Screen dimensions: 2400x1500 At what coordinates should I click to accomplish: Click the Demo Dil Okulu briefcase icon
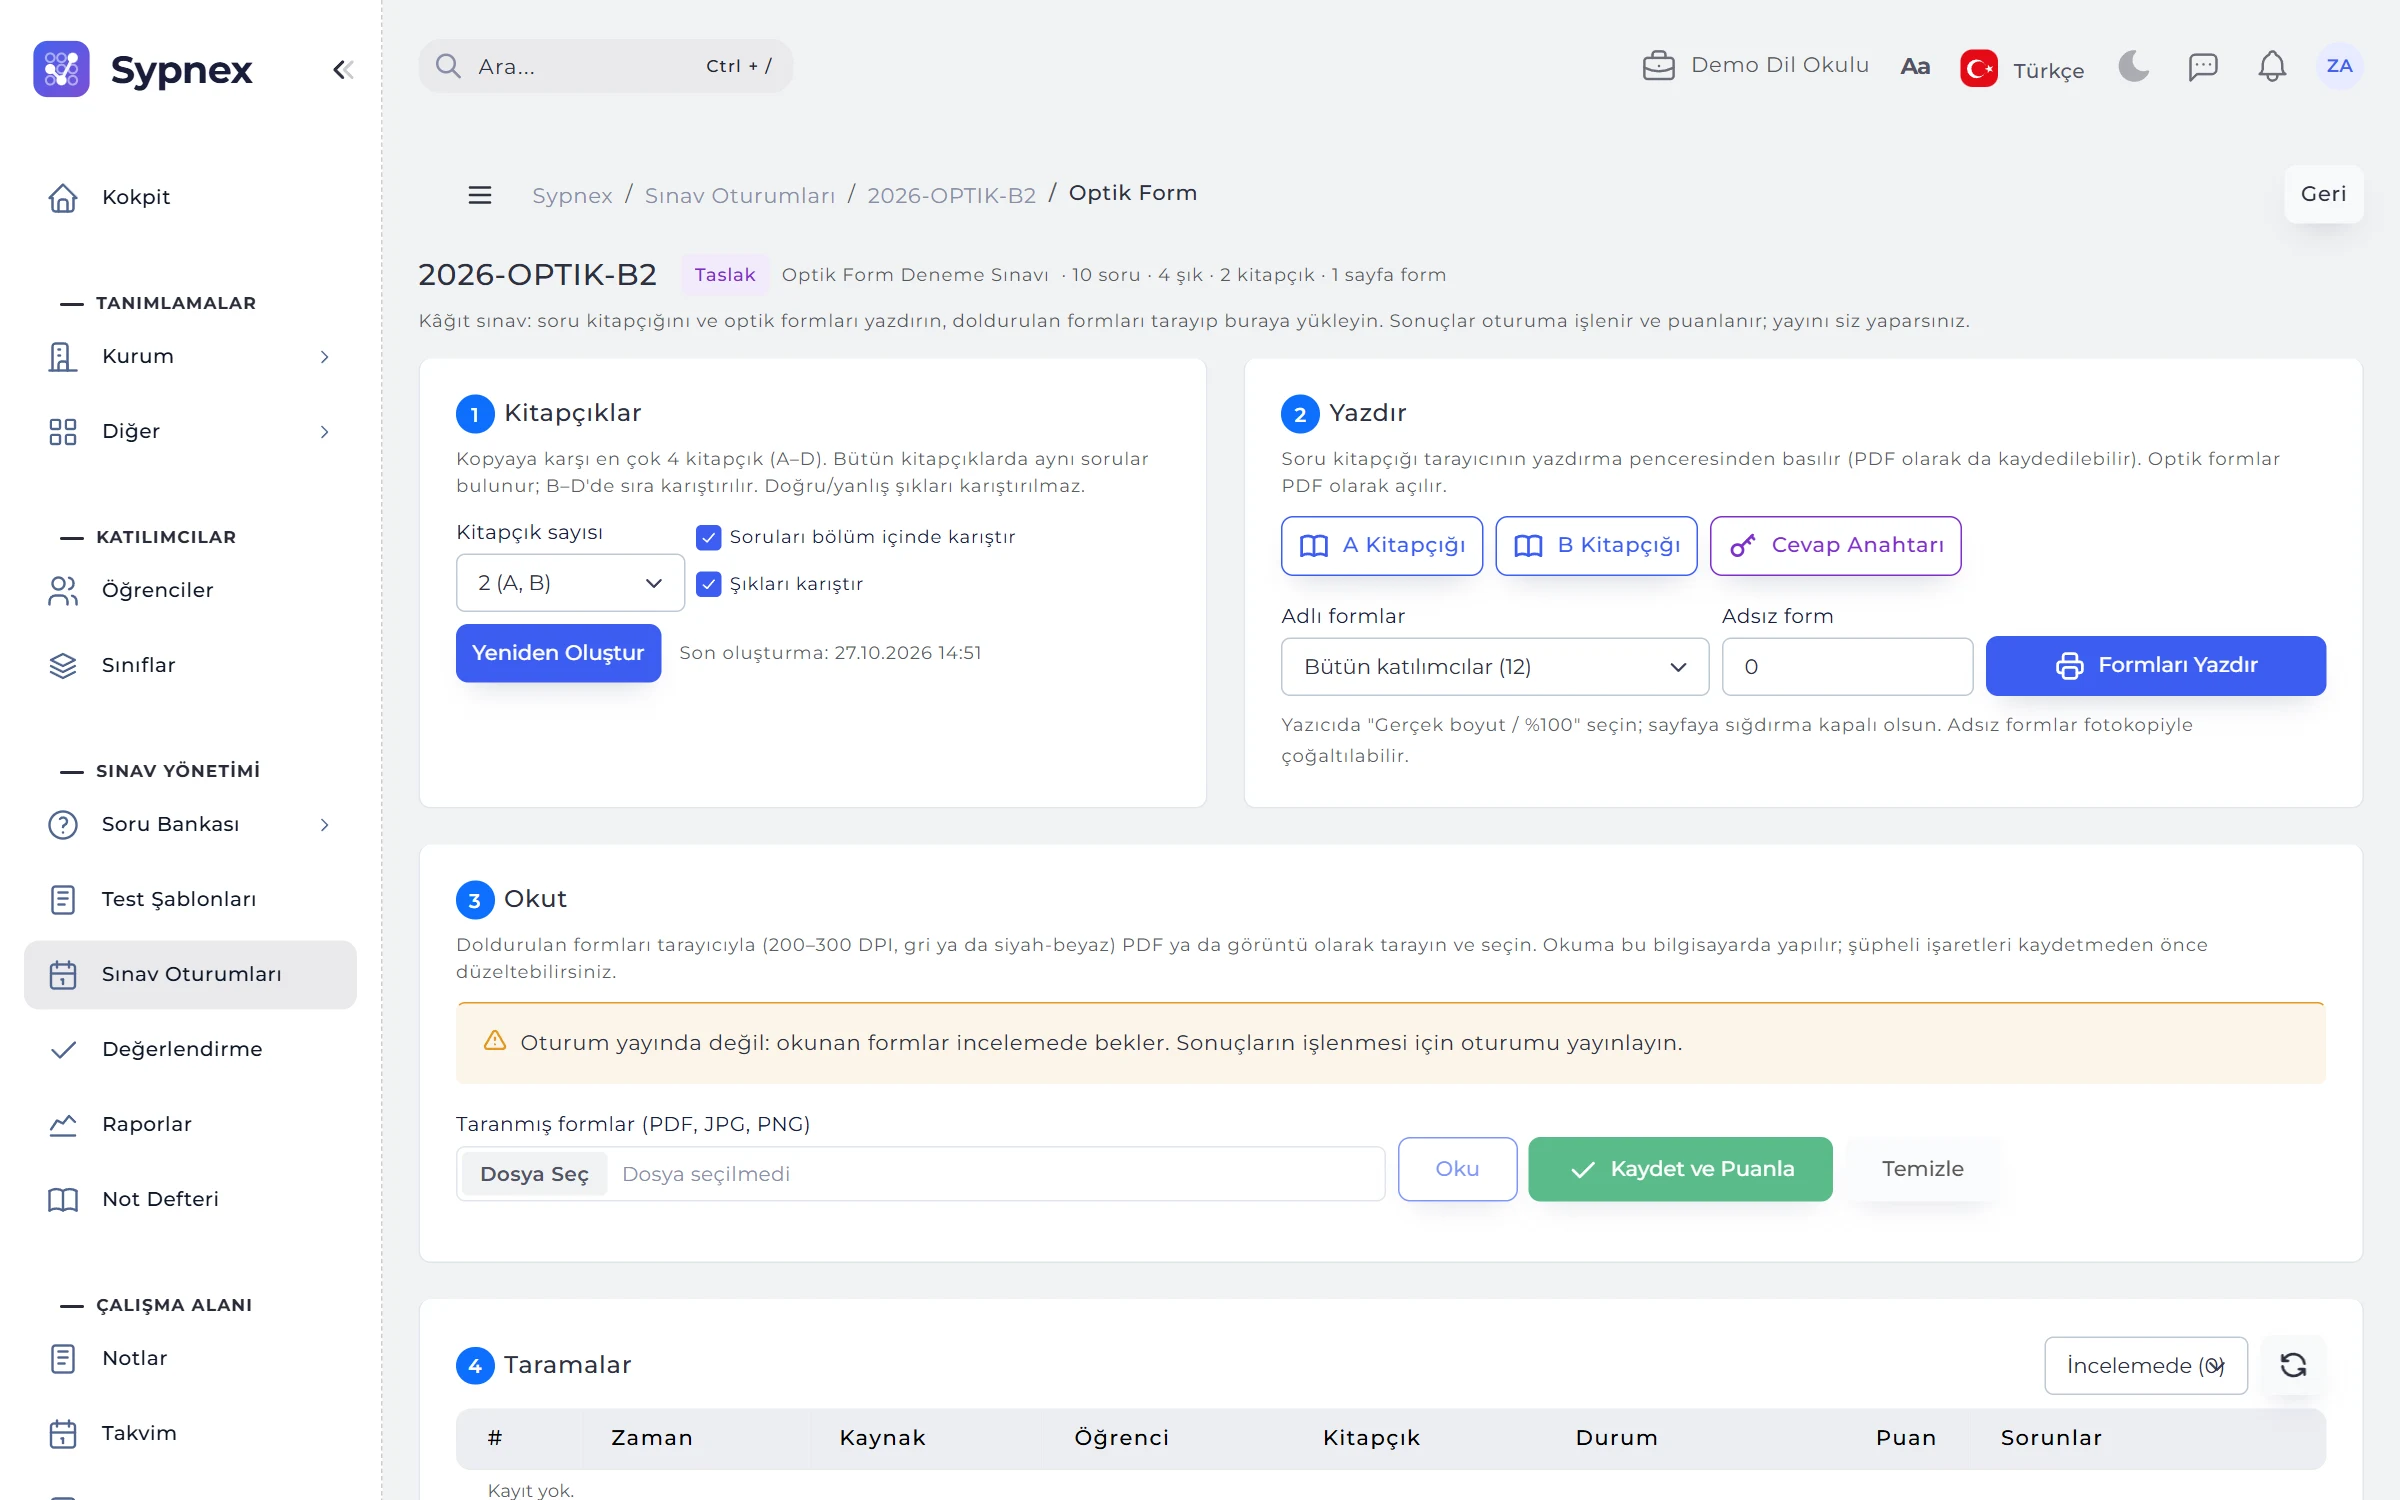tap(1658, 66)
